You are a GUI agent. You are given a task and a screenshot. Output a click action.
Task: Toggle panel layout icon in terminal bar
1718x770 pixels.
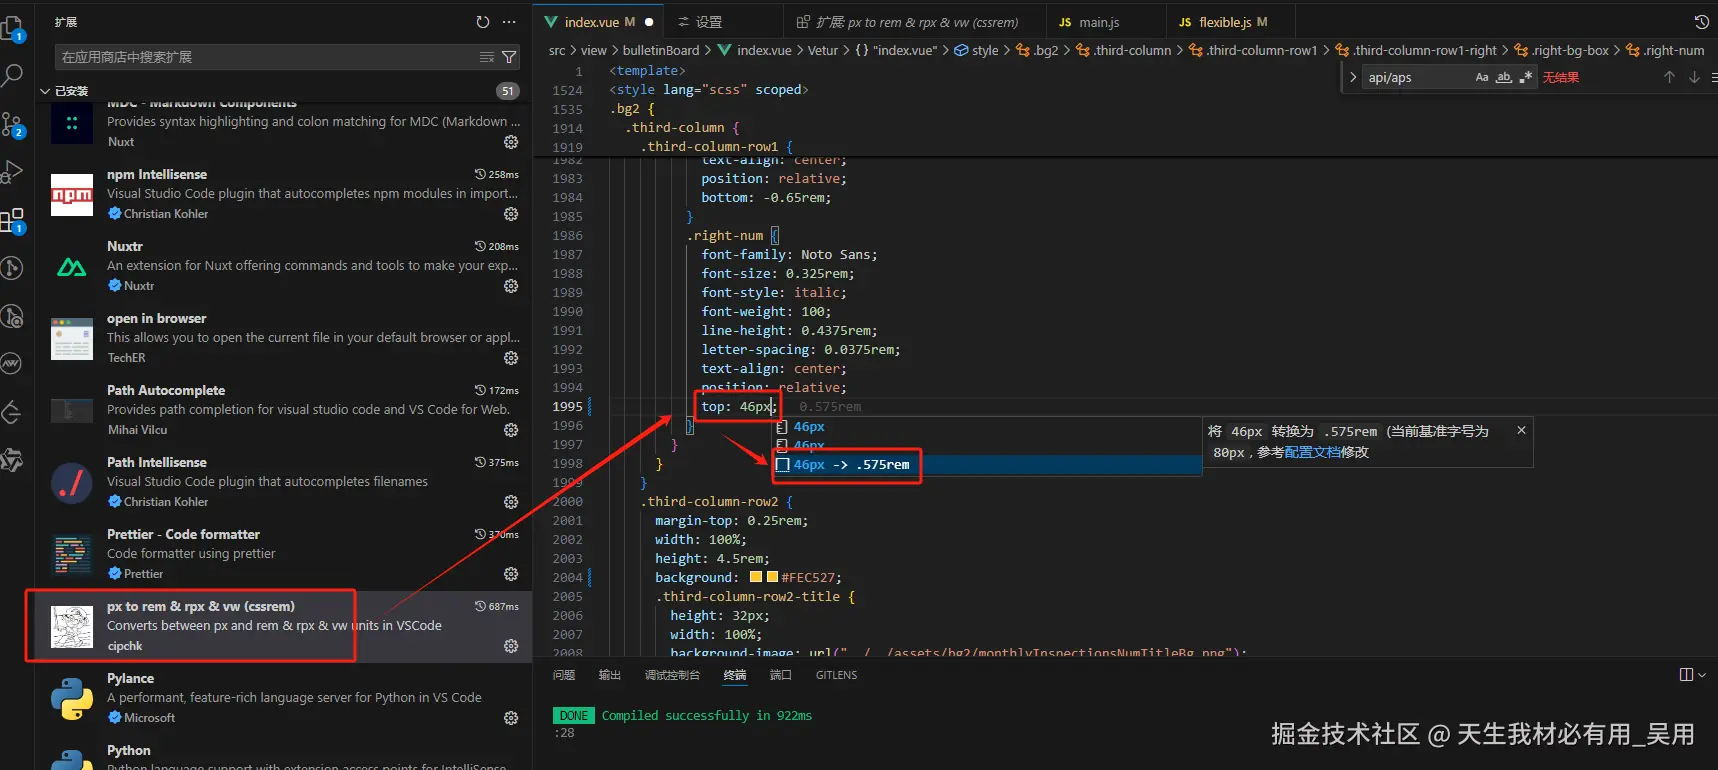pos(1687,675)
